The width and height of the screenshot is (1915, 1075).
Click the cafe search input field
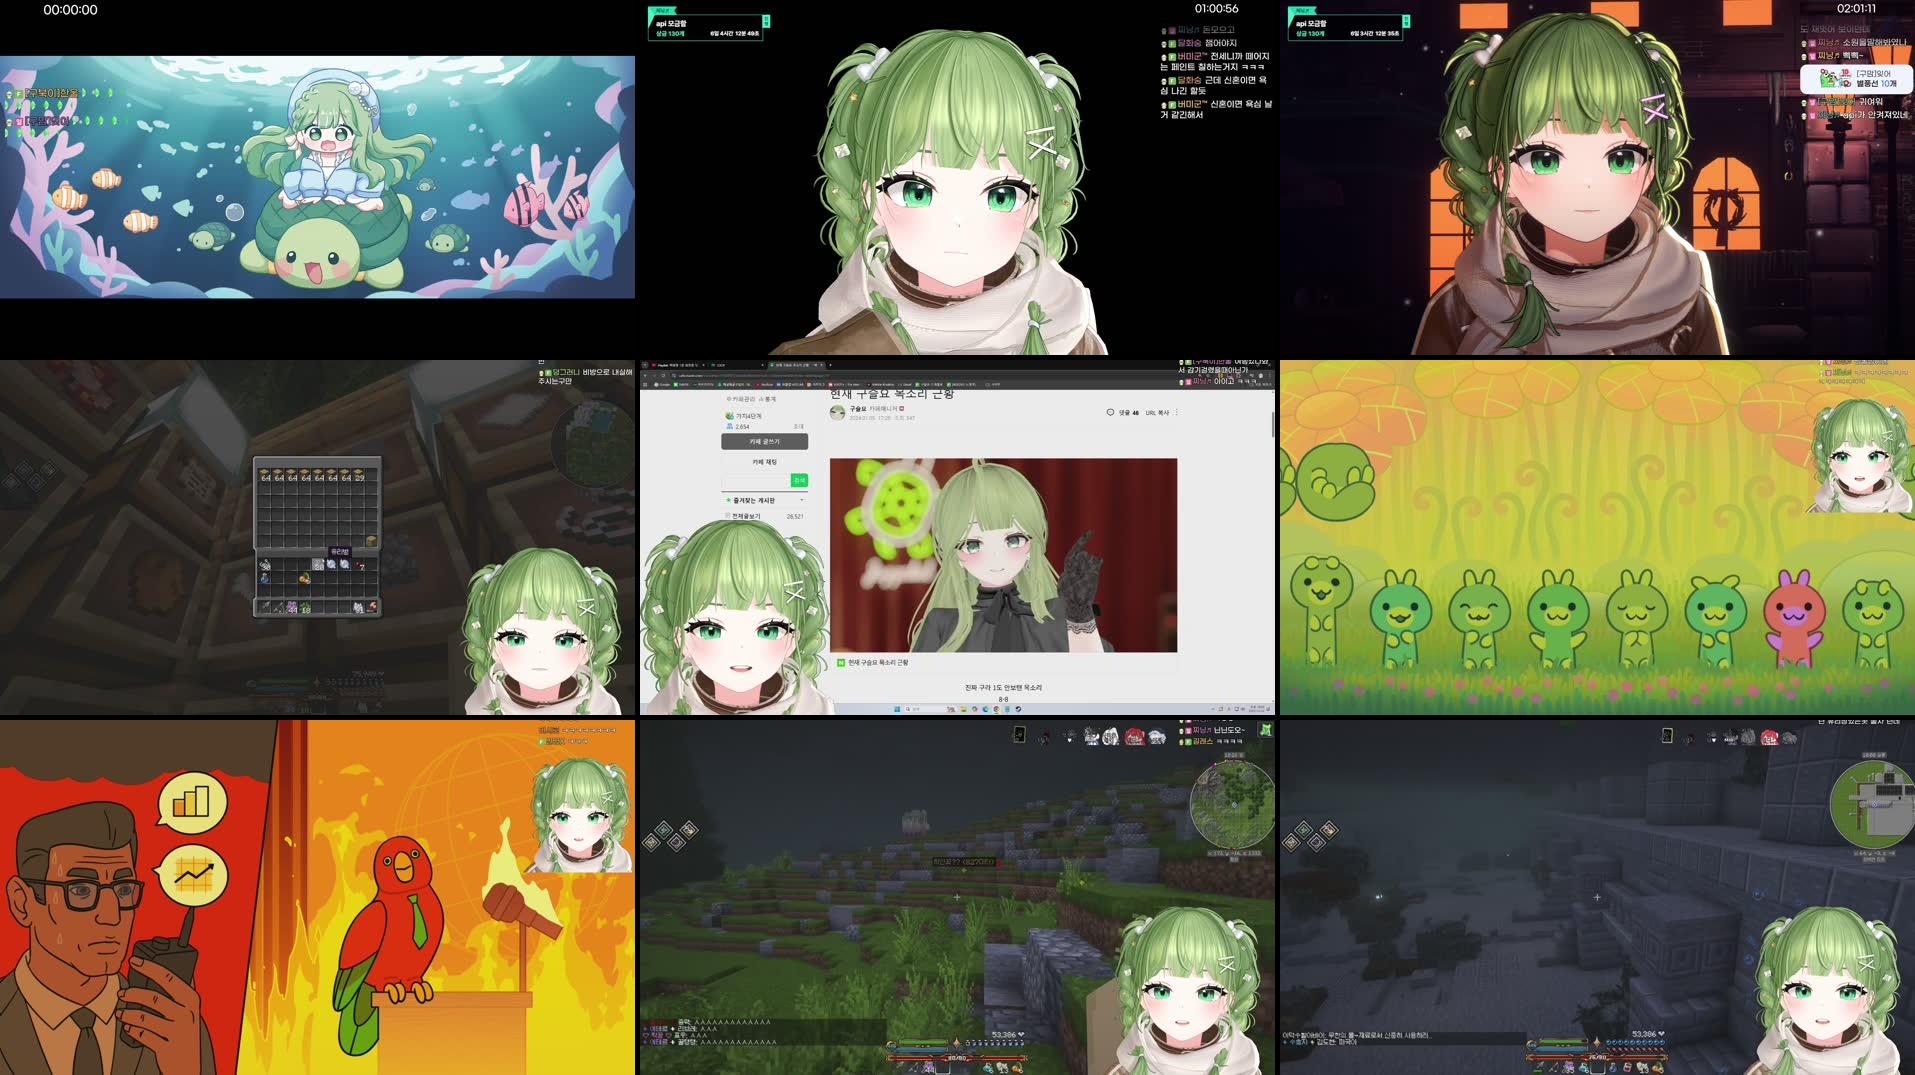tap(756, 481)
